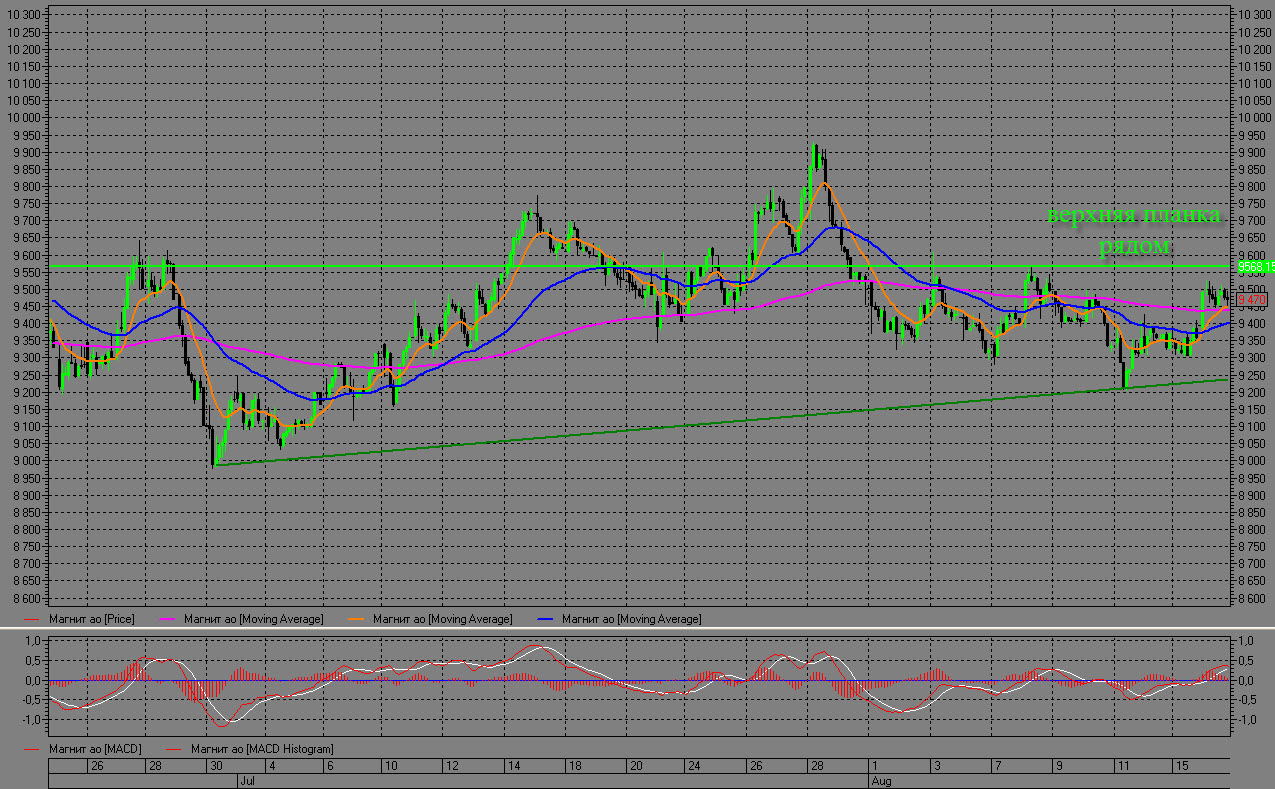This screenshot has width=1275, height=789.
Task: Select the dark green rising trend line
Action: [722, 422]
